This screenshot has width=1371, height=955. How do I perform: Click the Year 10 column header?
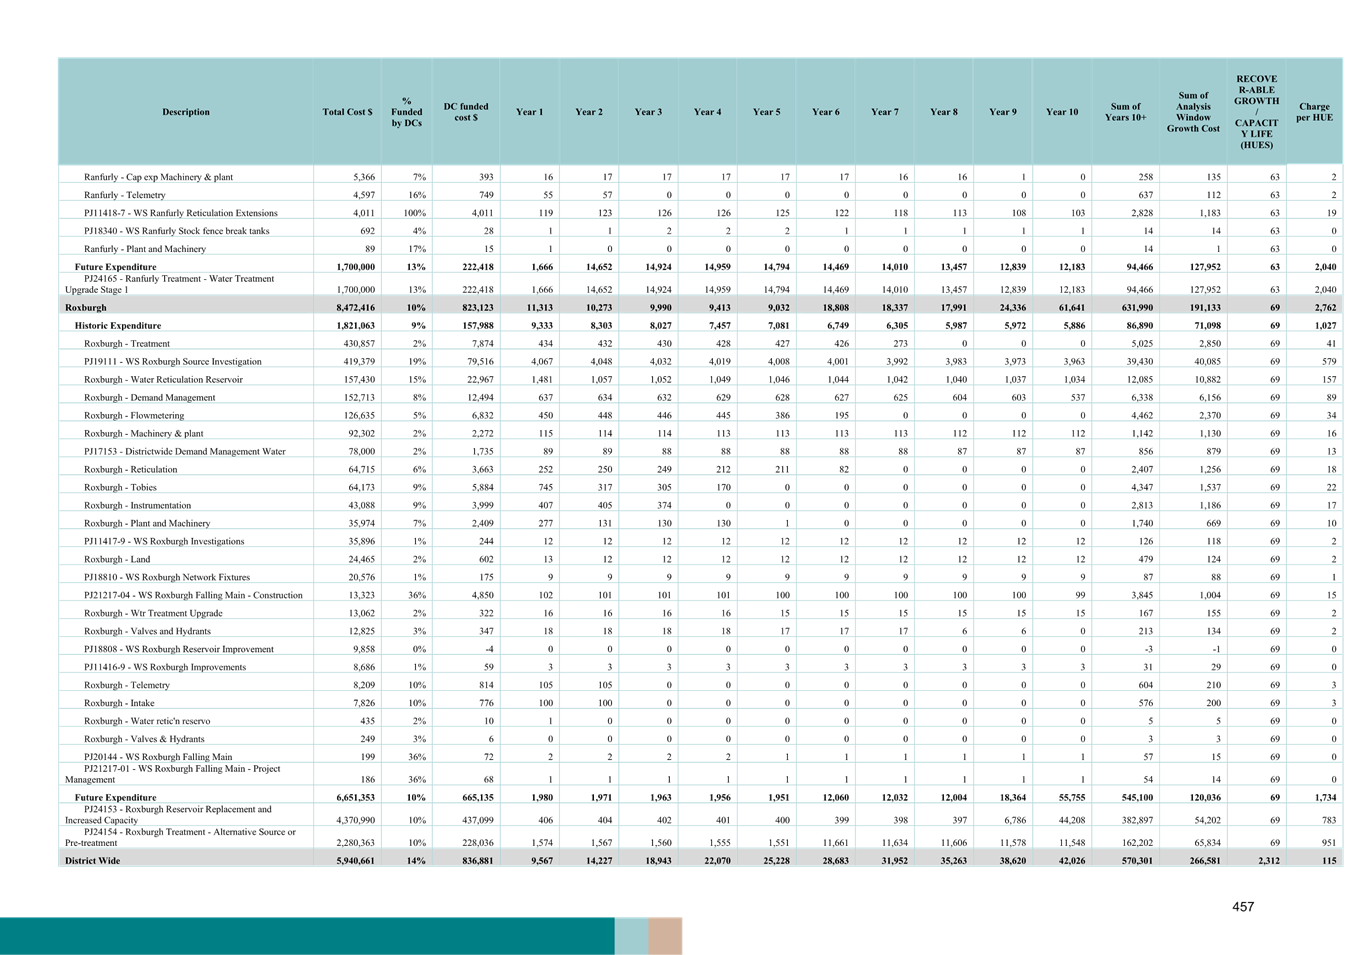[1062, 112]
